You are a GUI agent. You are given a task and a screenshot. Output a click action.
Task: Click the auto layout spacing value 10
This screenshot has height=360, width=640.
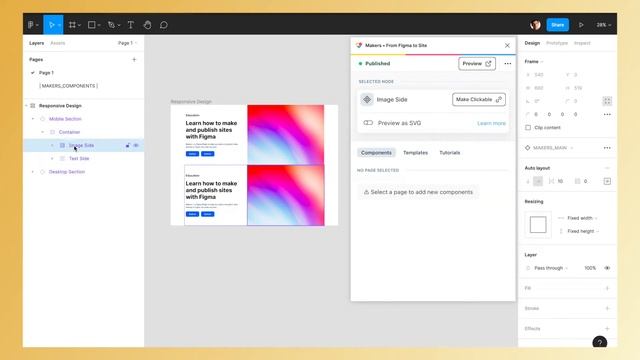[x=560, y=181]
